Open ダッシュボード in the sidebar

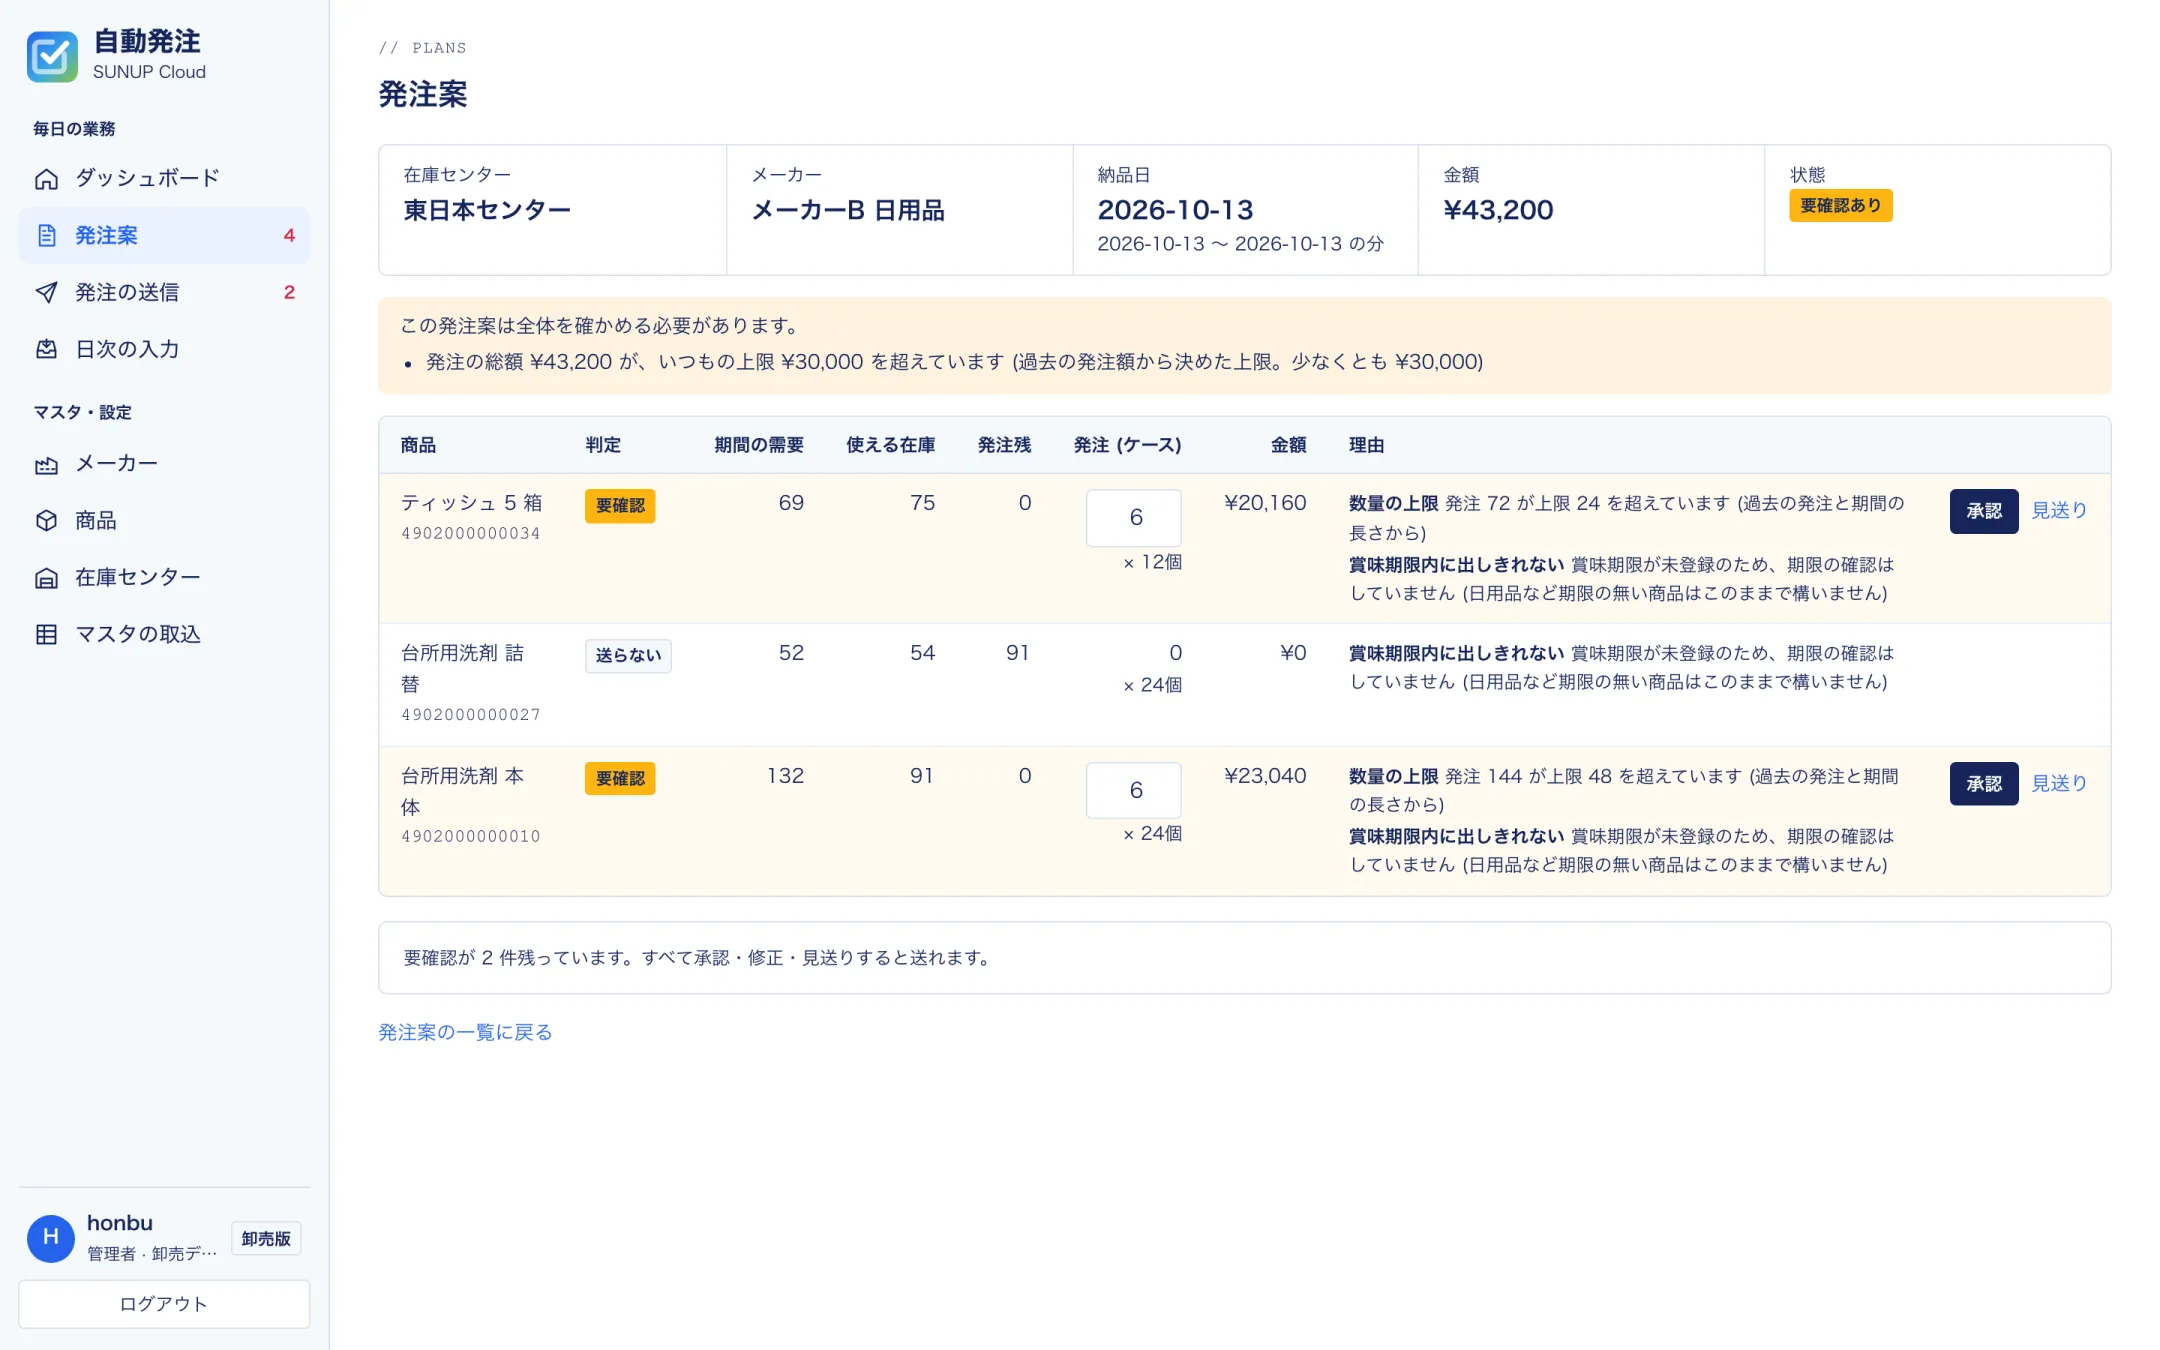(164, 179)
